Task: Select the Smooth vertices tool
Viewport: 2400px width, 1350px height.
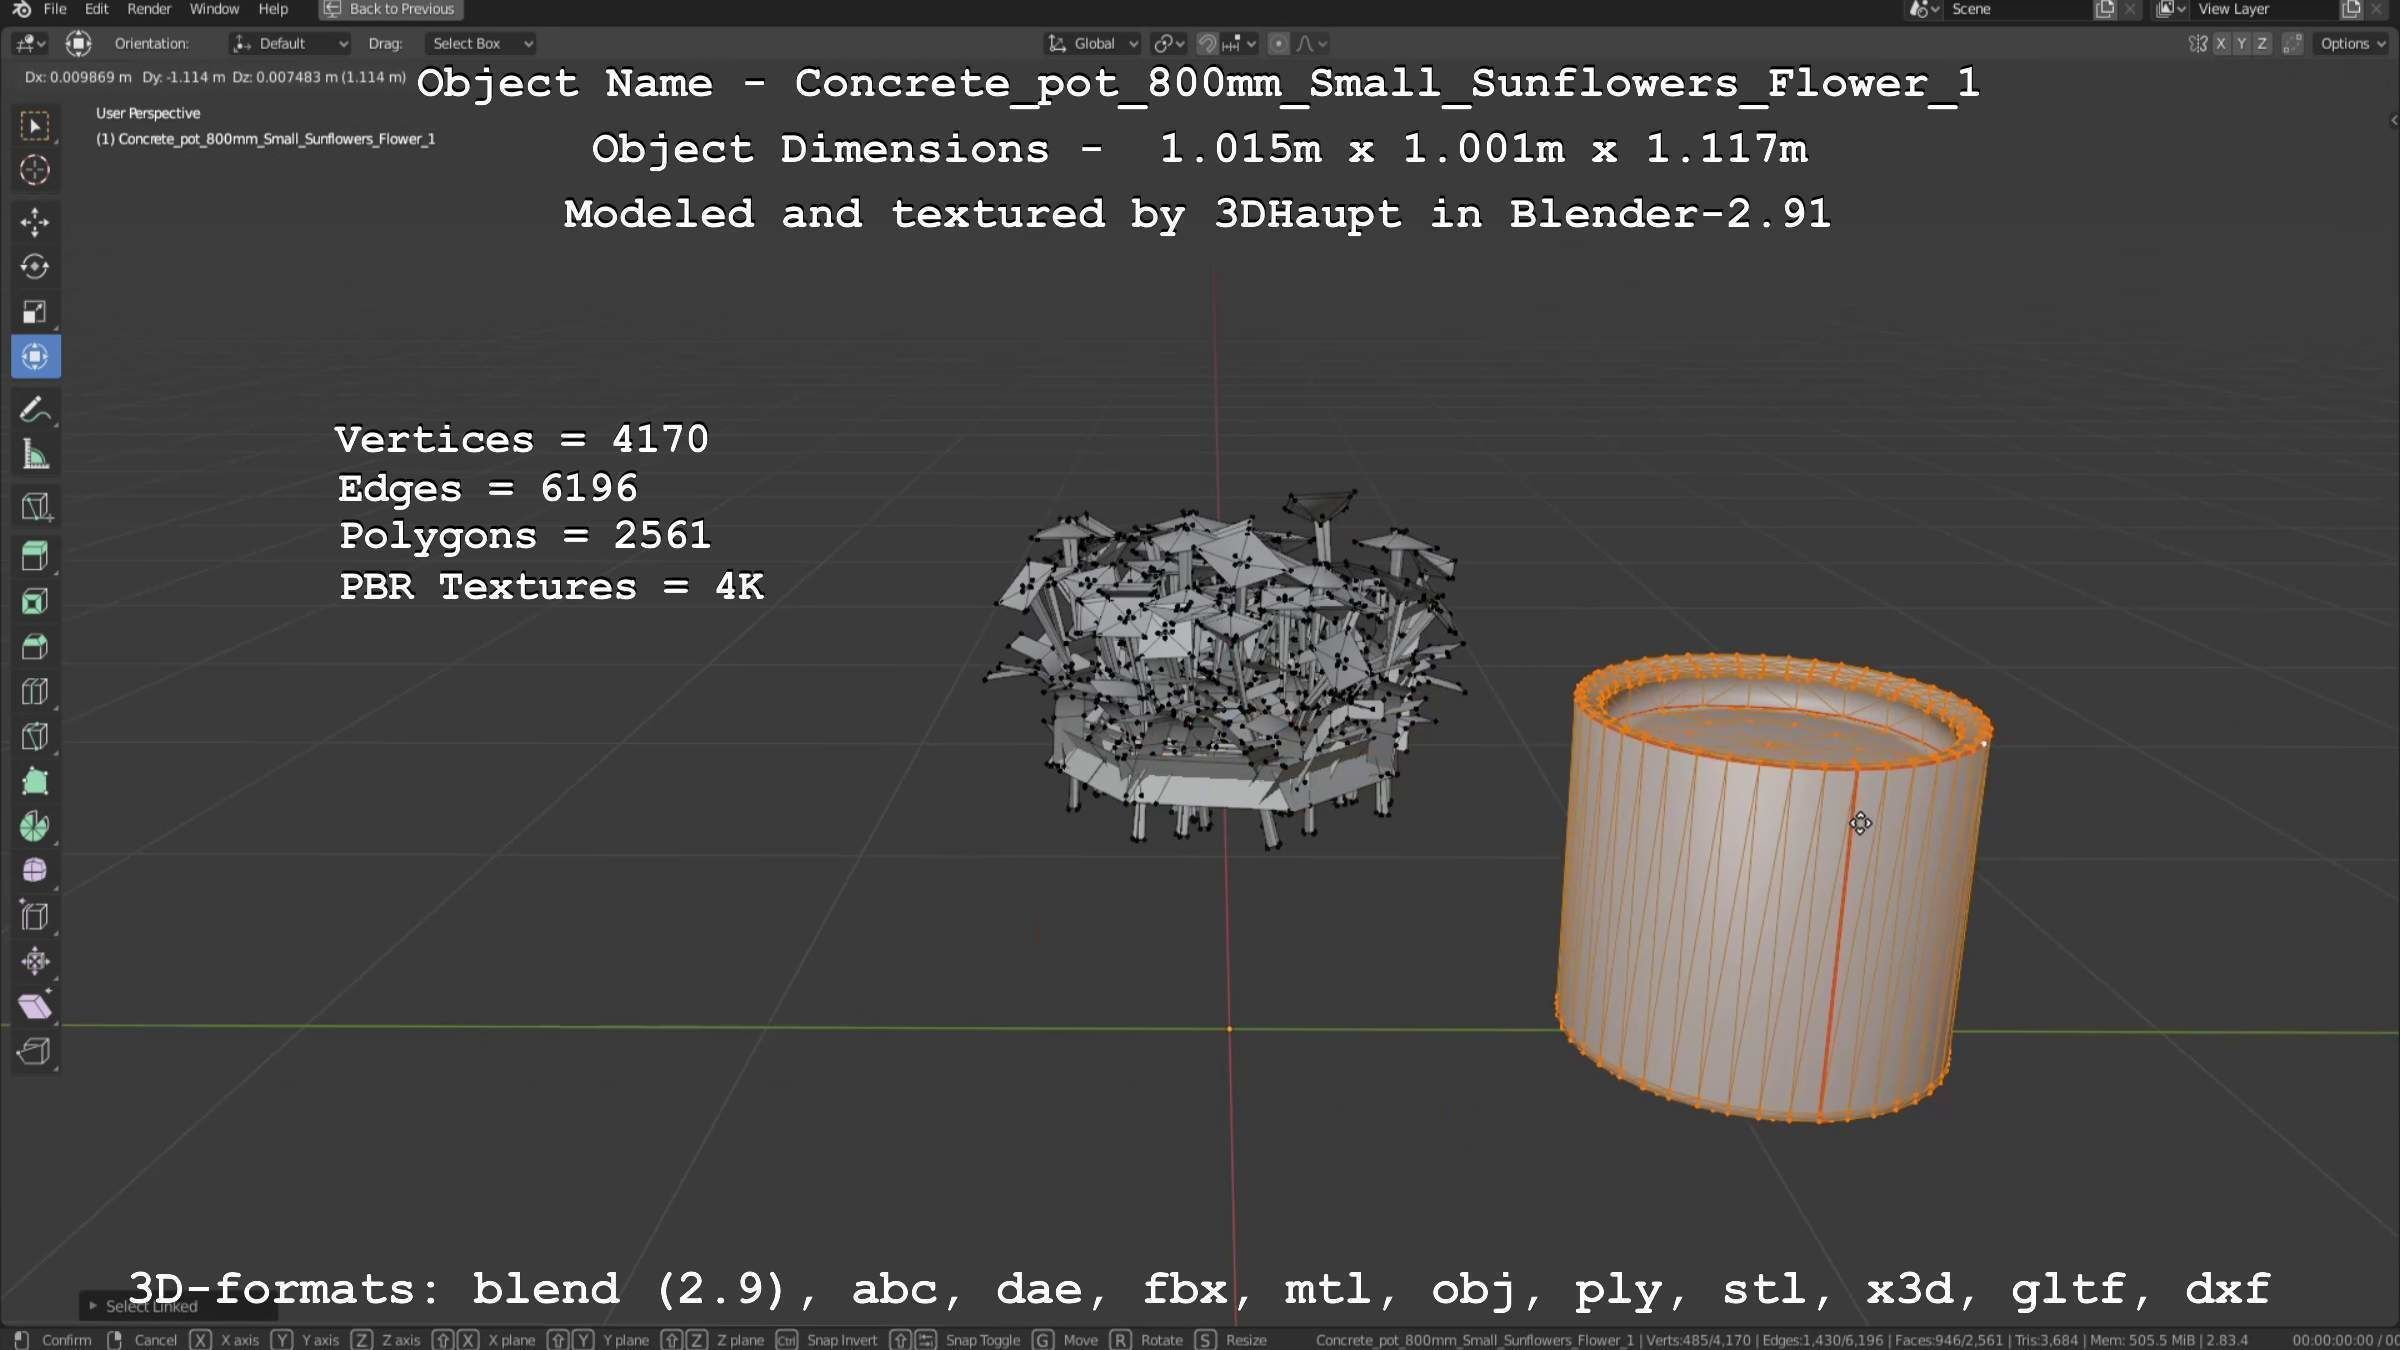Action: (x=35, y=871)
